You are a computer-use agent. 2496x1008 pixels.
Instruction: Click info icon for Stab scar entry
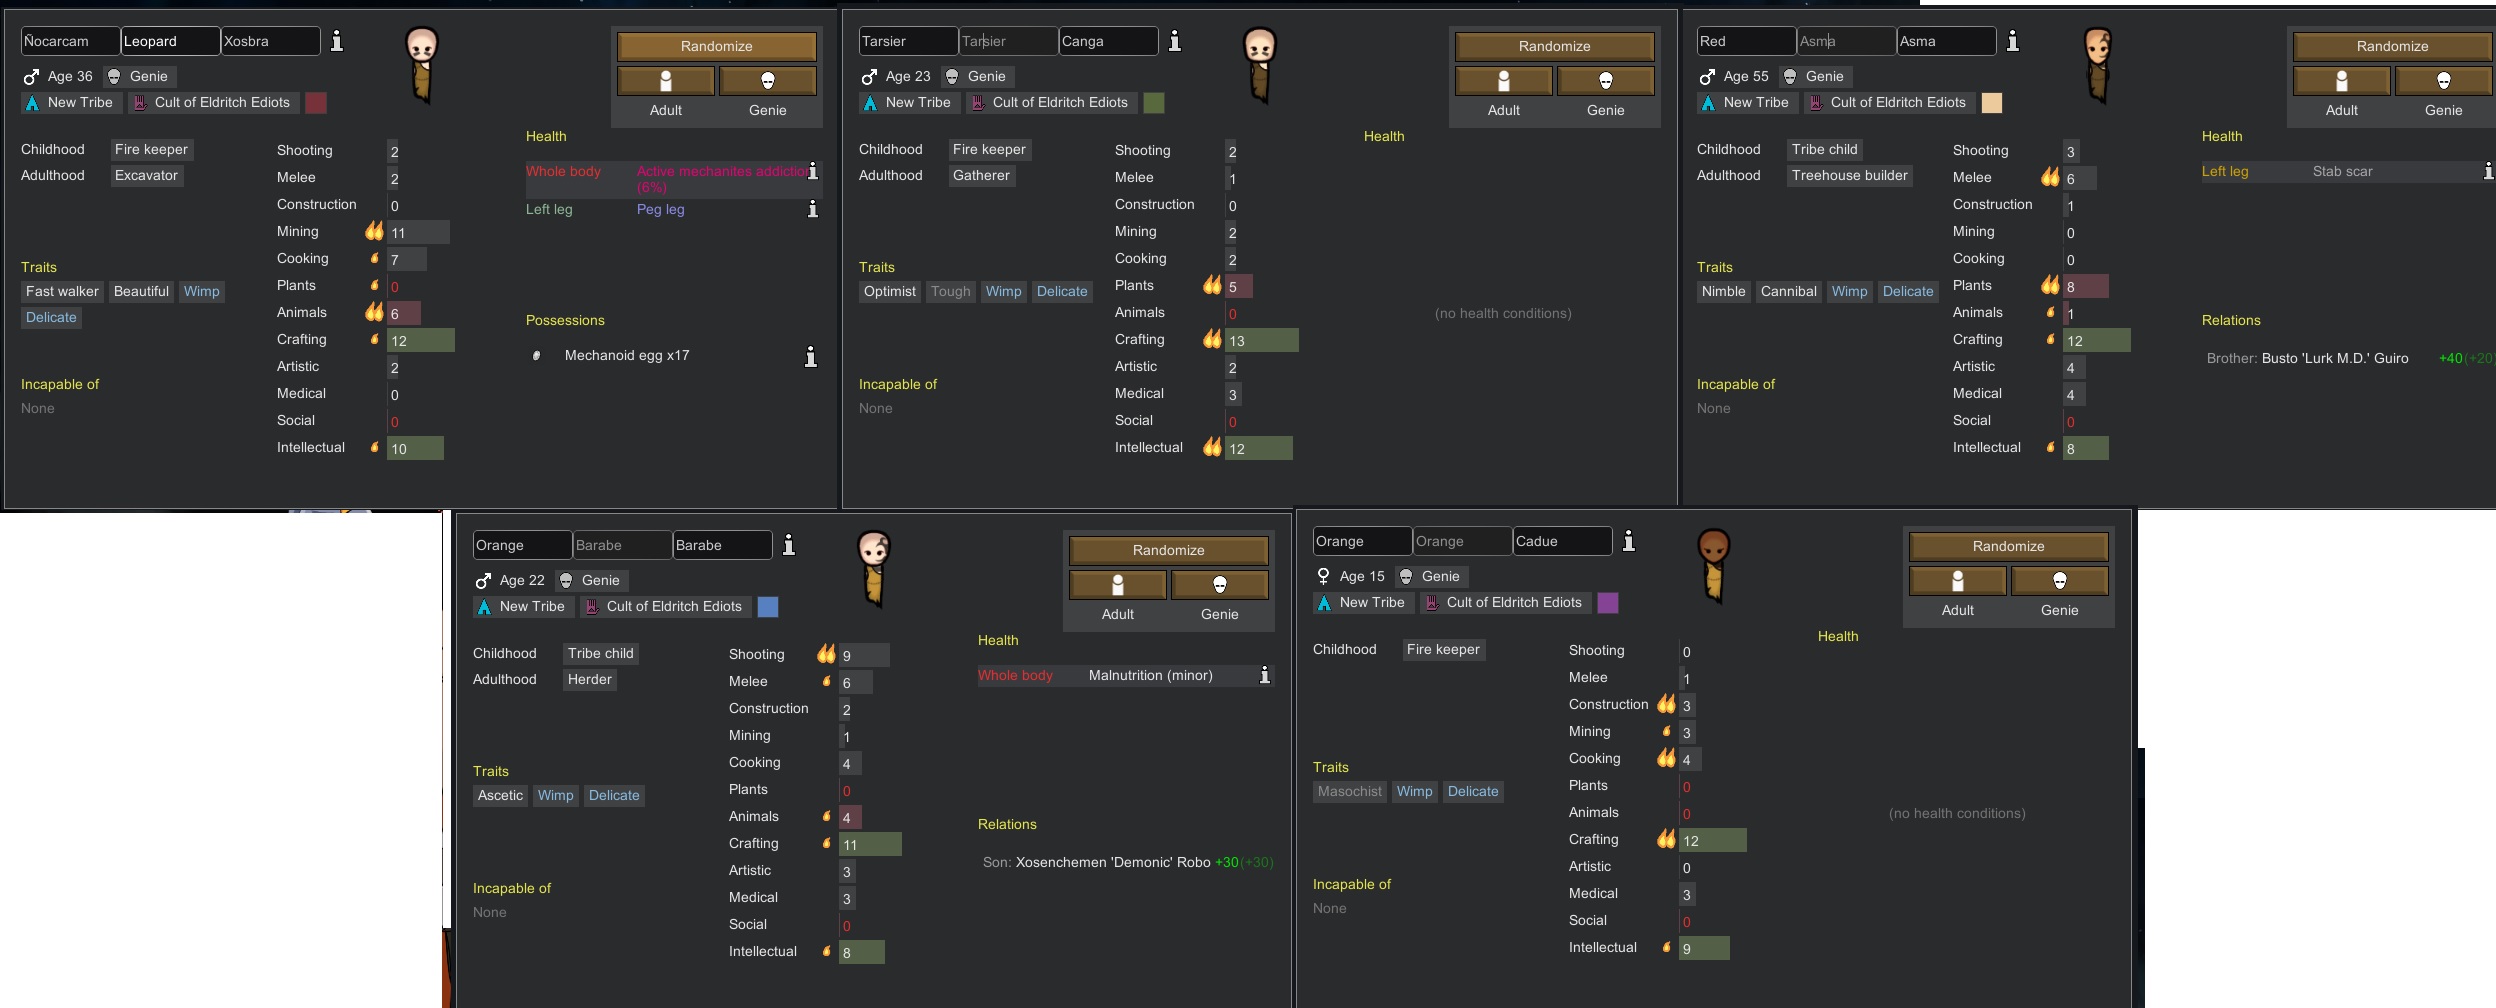tap(2487, 172)
